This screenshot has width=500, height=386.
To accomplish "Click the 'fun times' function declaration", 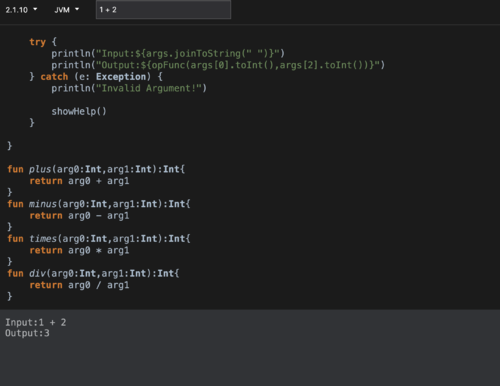I will 99,239.
